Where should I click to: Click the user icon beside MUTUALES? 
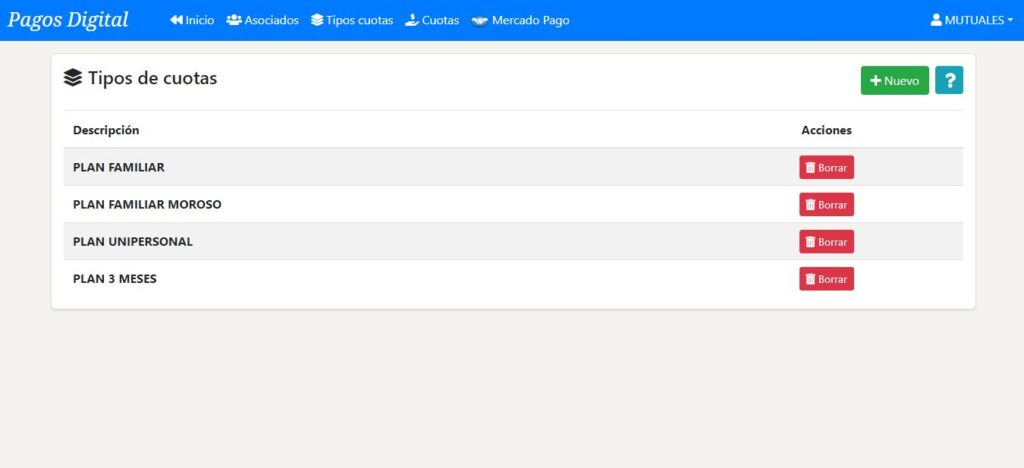[936, 20]
